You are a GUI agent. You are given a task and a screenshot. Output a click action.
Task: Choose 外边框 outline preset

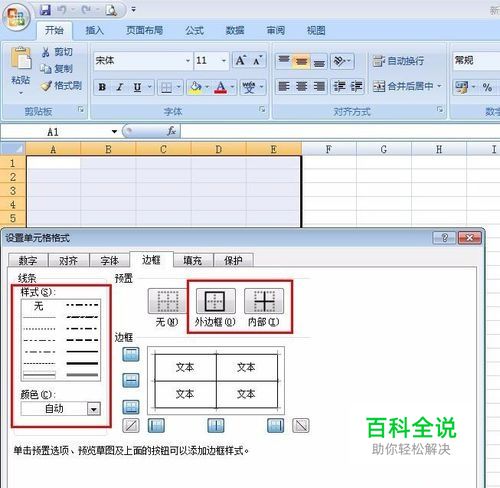215,301
